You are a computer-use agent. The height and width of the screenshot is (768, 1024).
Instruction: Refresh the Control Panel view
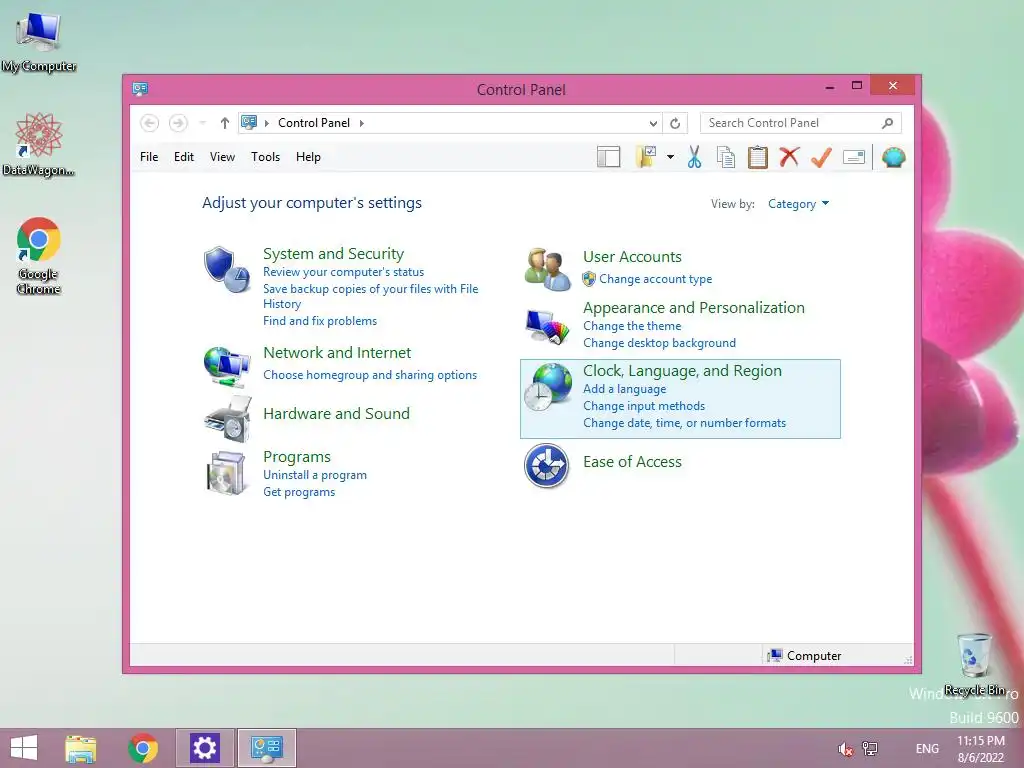pos(675,123)
